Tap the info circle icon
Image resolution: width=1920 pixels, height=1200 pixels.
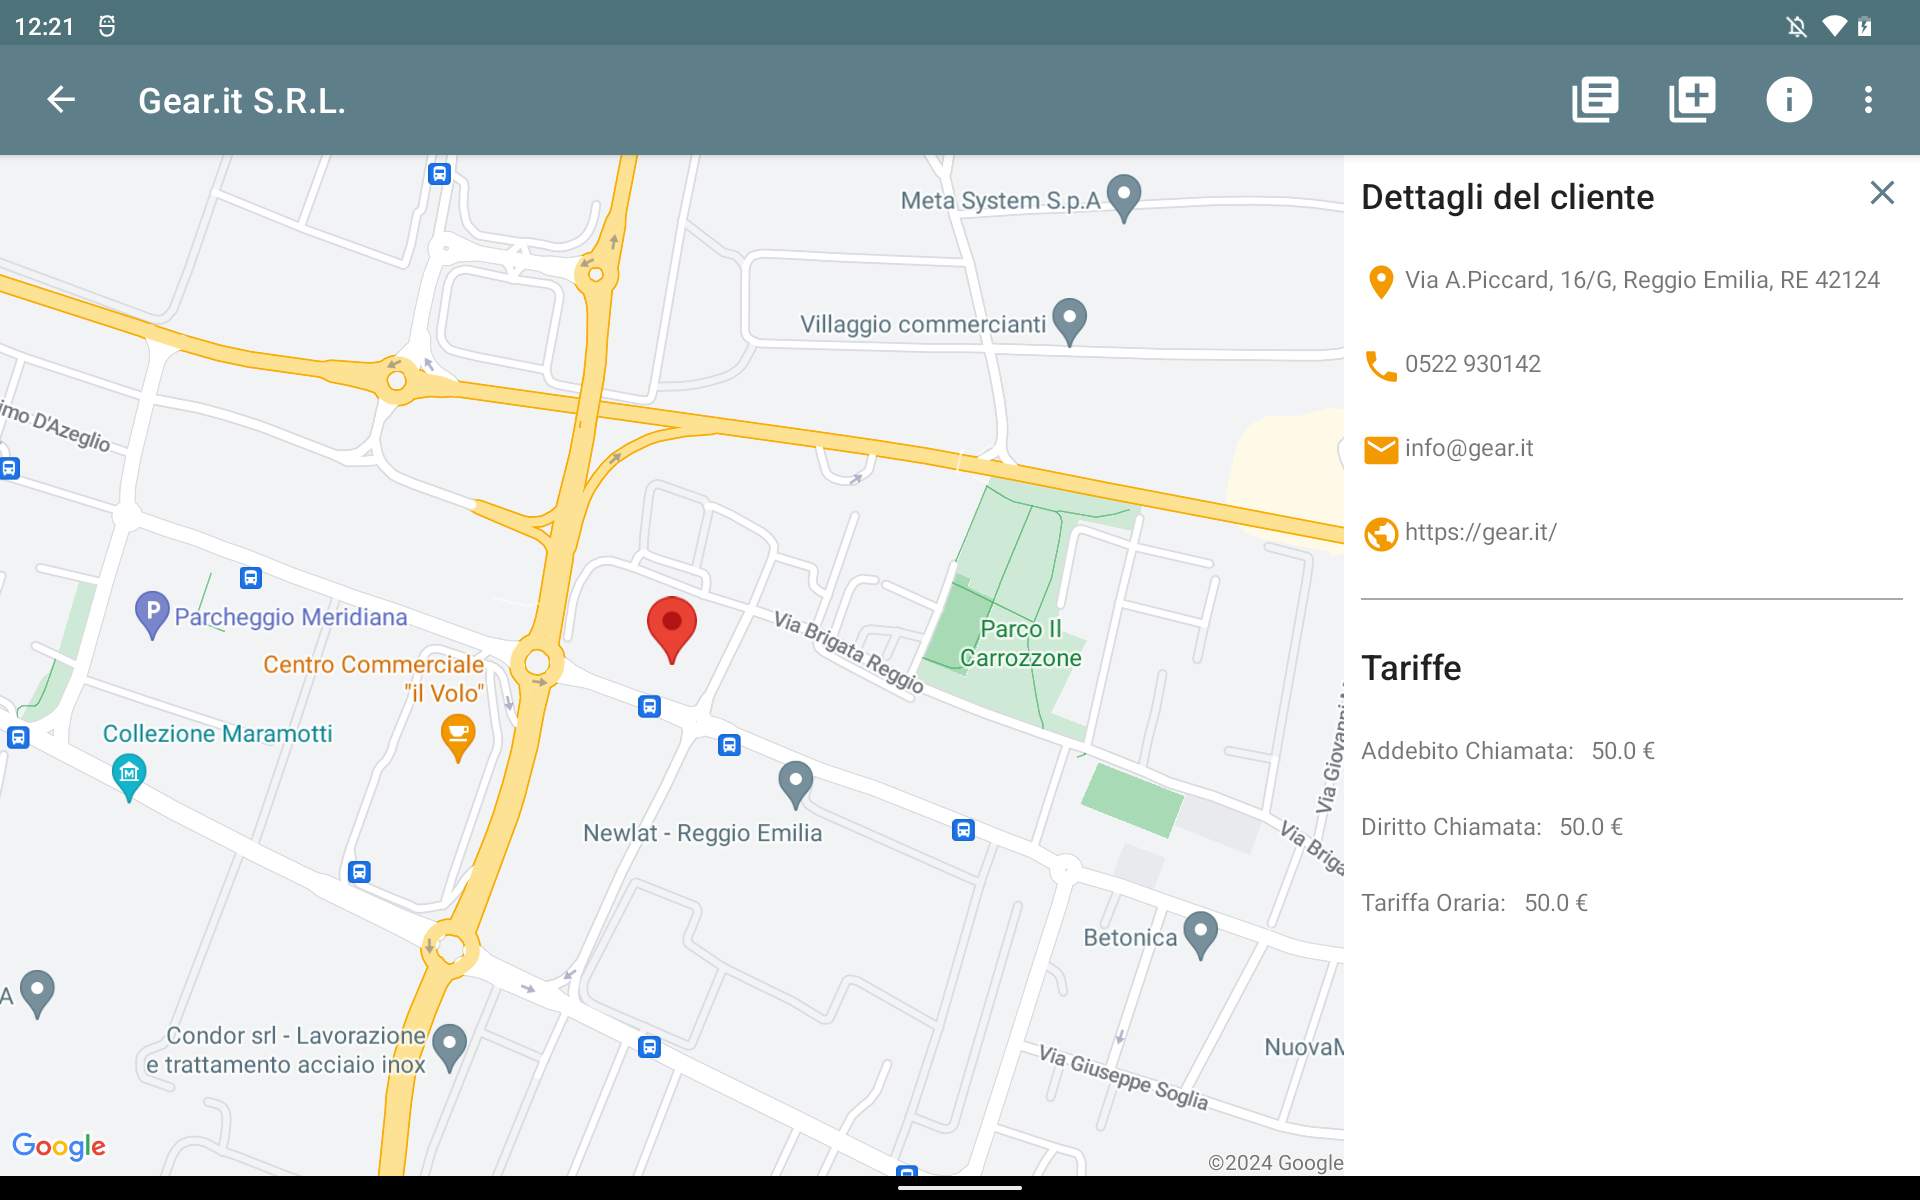(1788, 100)
